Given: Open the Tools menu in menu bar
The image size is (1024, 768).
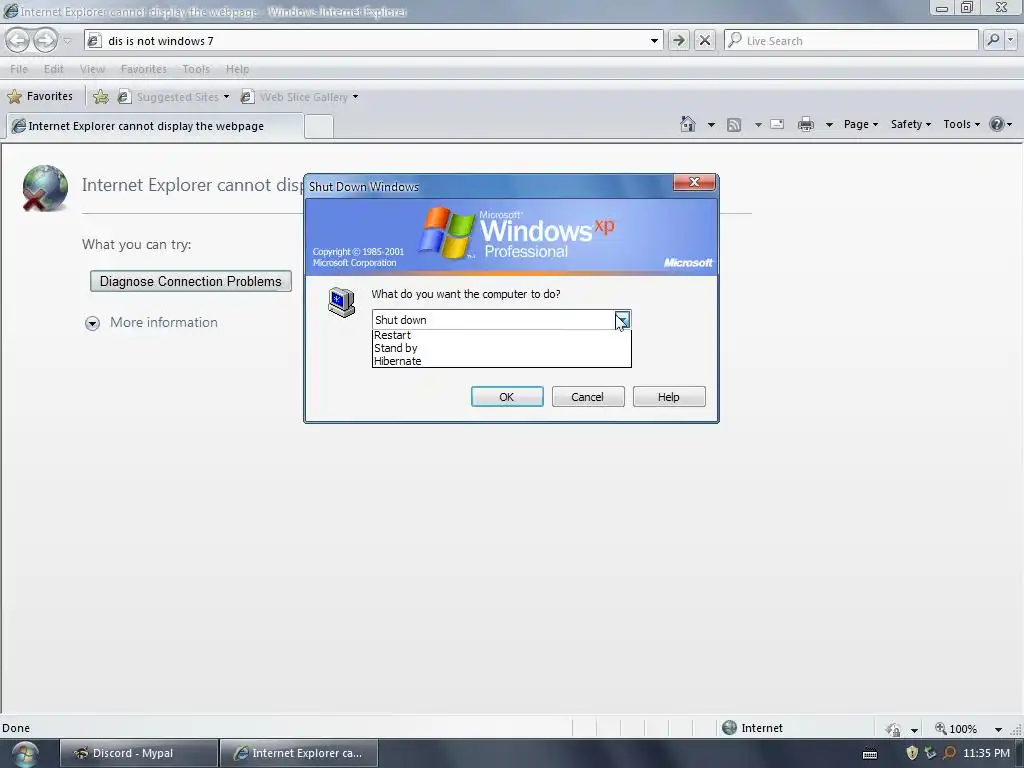Looking at the screenshot, I should click(196, 69).
